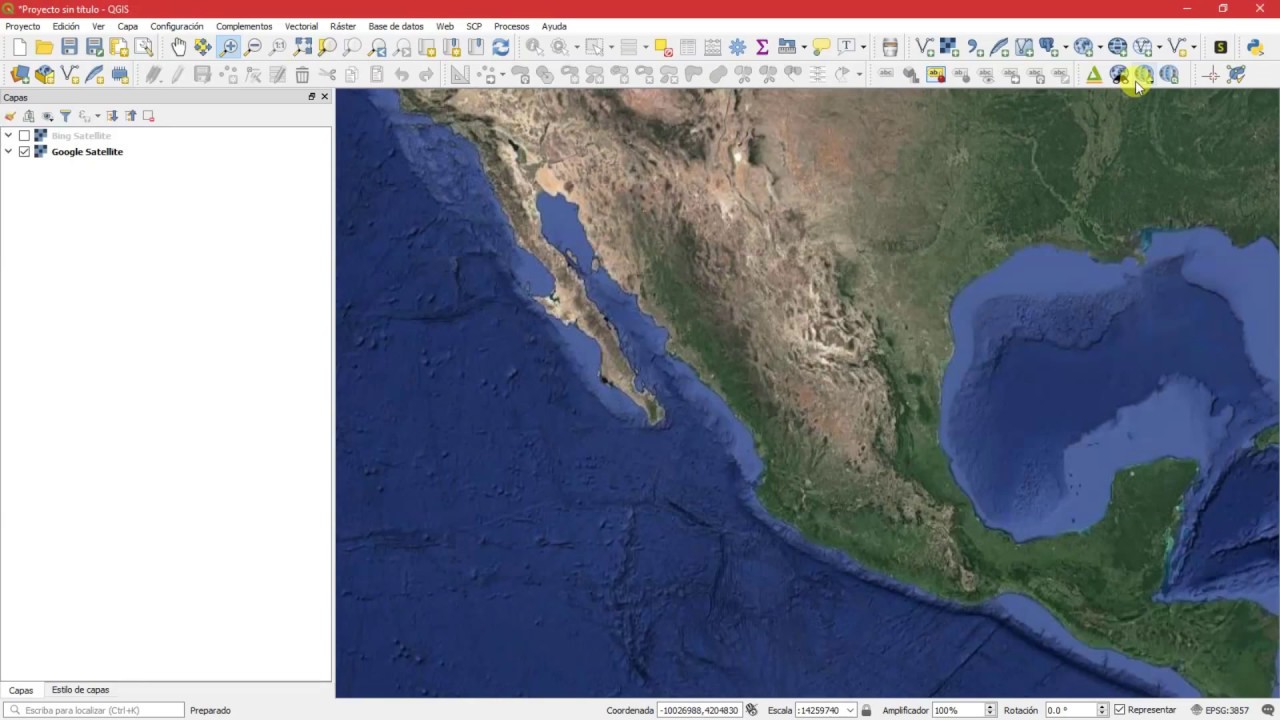The width and height of the screenshot is (1280, 720).
Task: Toggle the Representar render checkbox
Action: coord(1119,710)
